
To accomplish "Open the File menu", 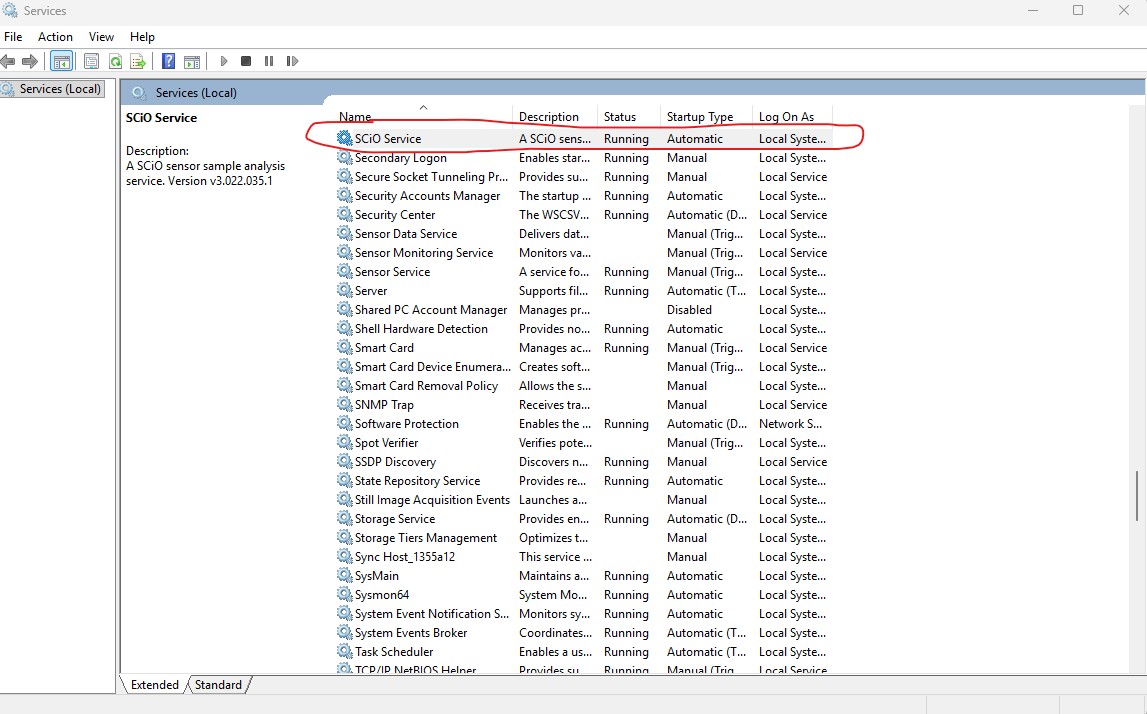I will click(x=13, y=37).
